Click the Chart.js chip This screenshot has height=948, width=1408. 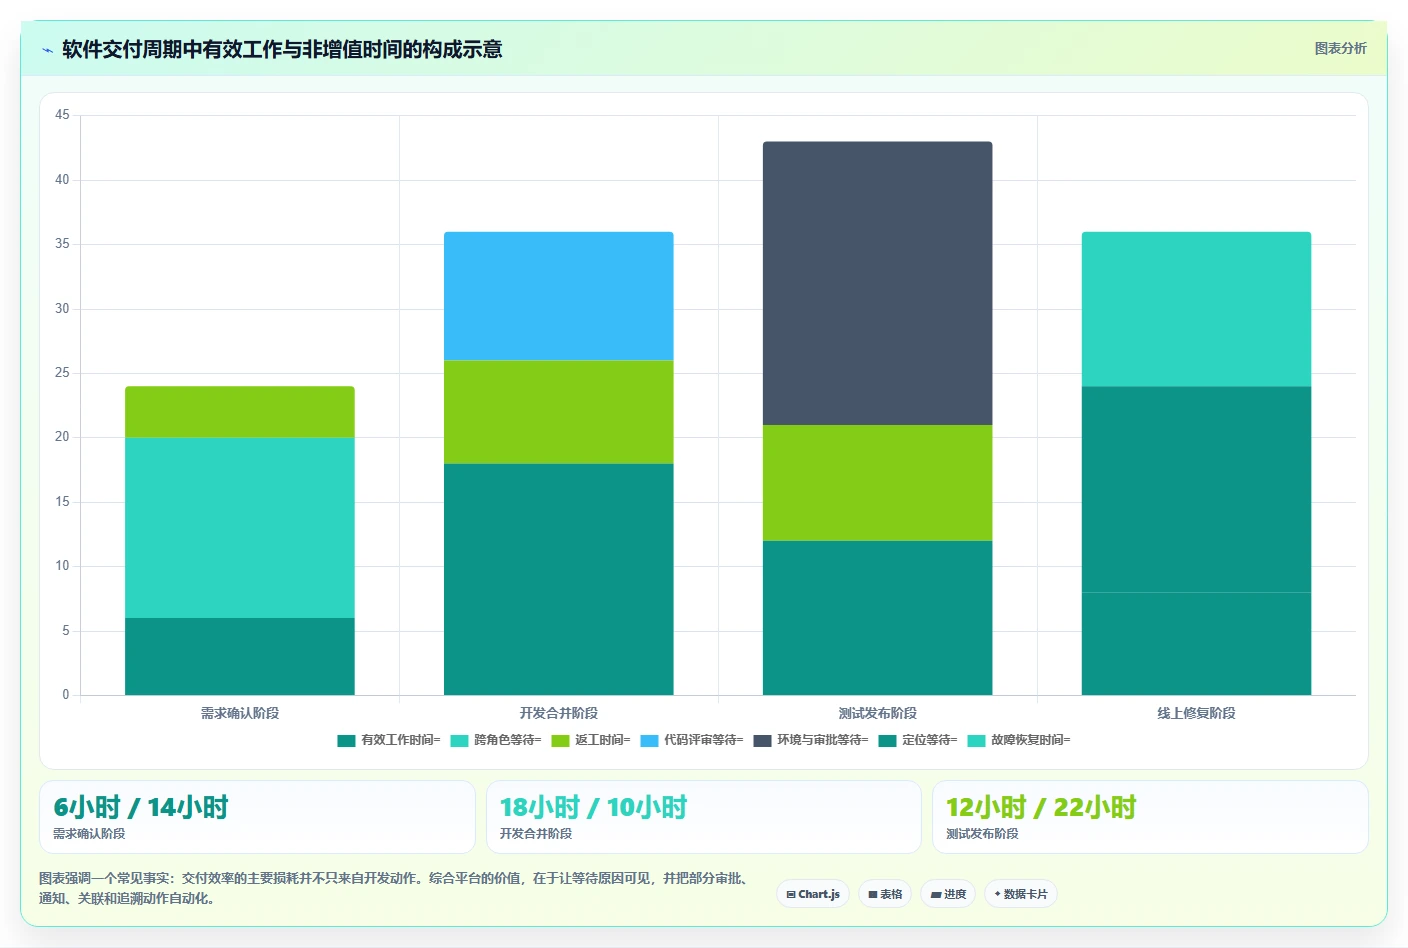(813, 894)
